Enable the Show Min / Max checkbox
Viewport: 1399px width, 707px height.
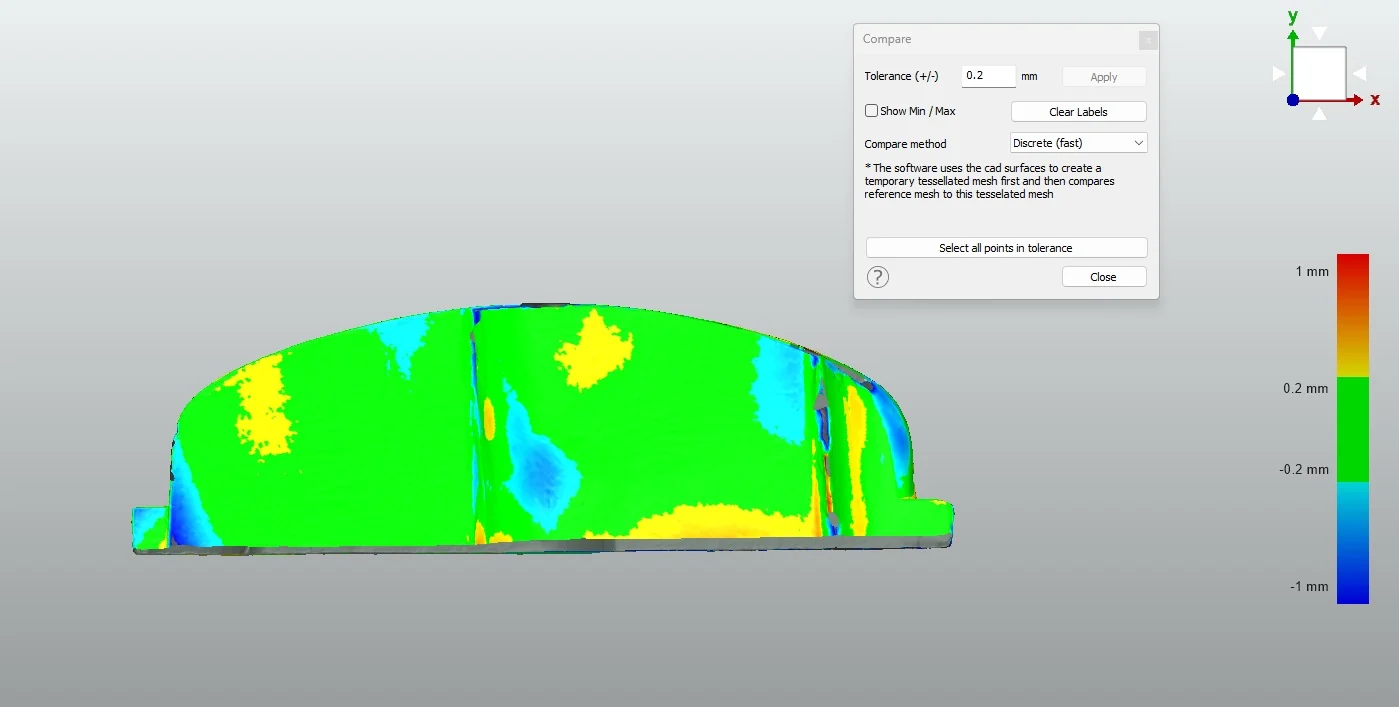coord(872,111)
